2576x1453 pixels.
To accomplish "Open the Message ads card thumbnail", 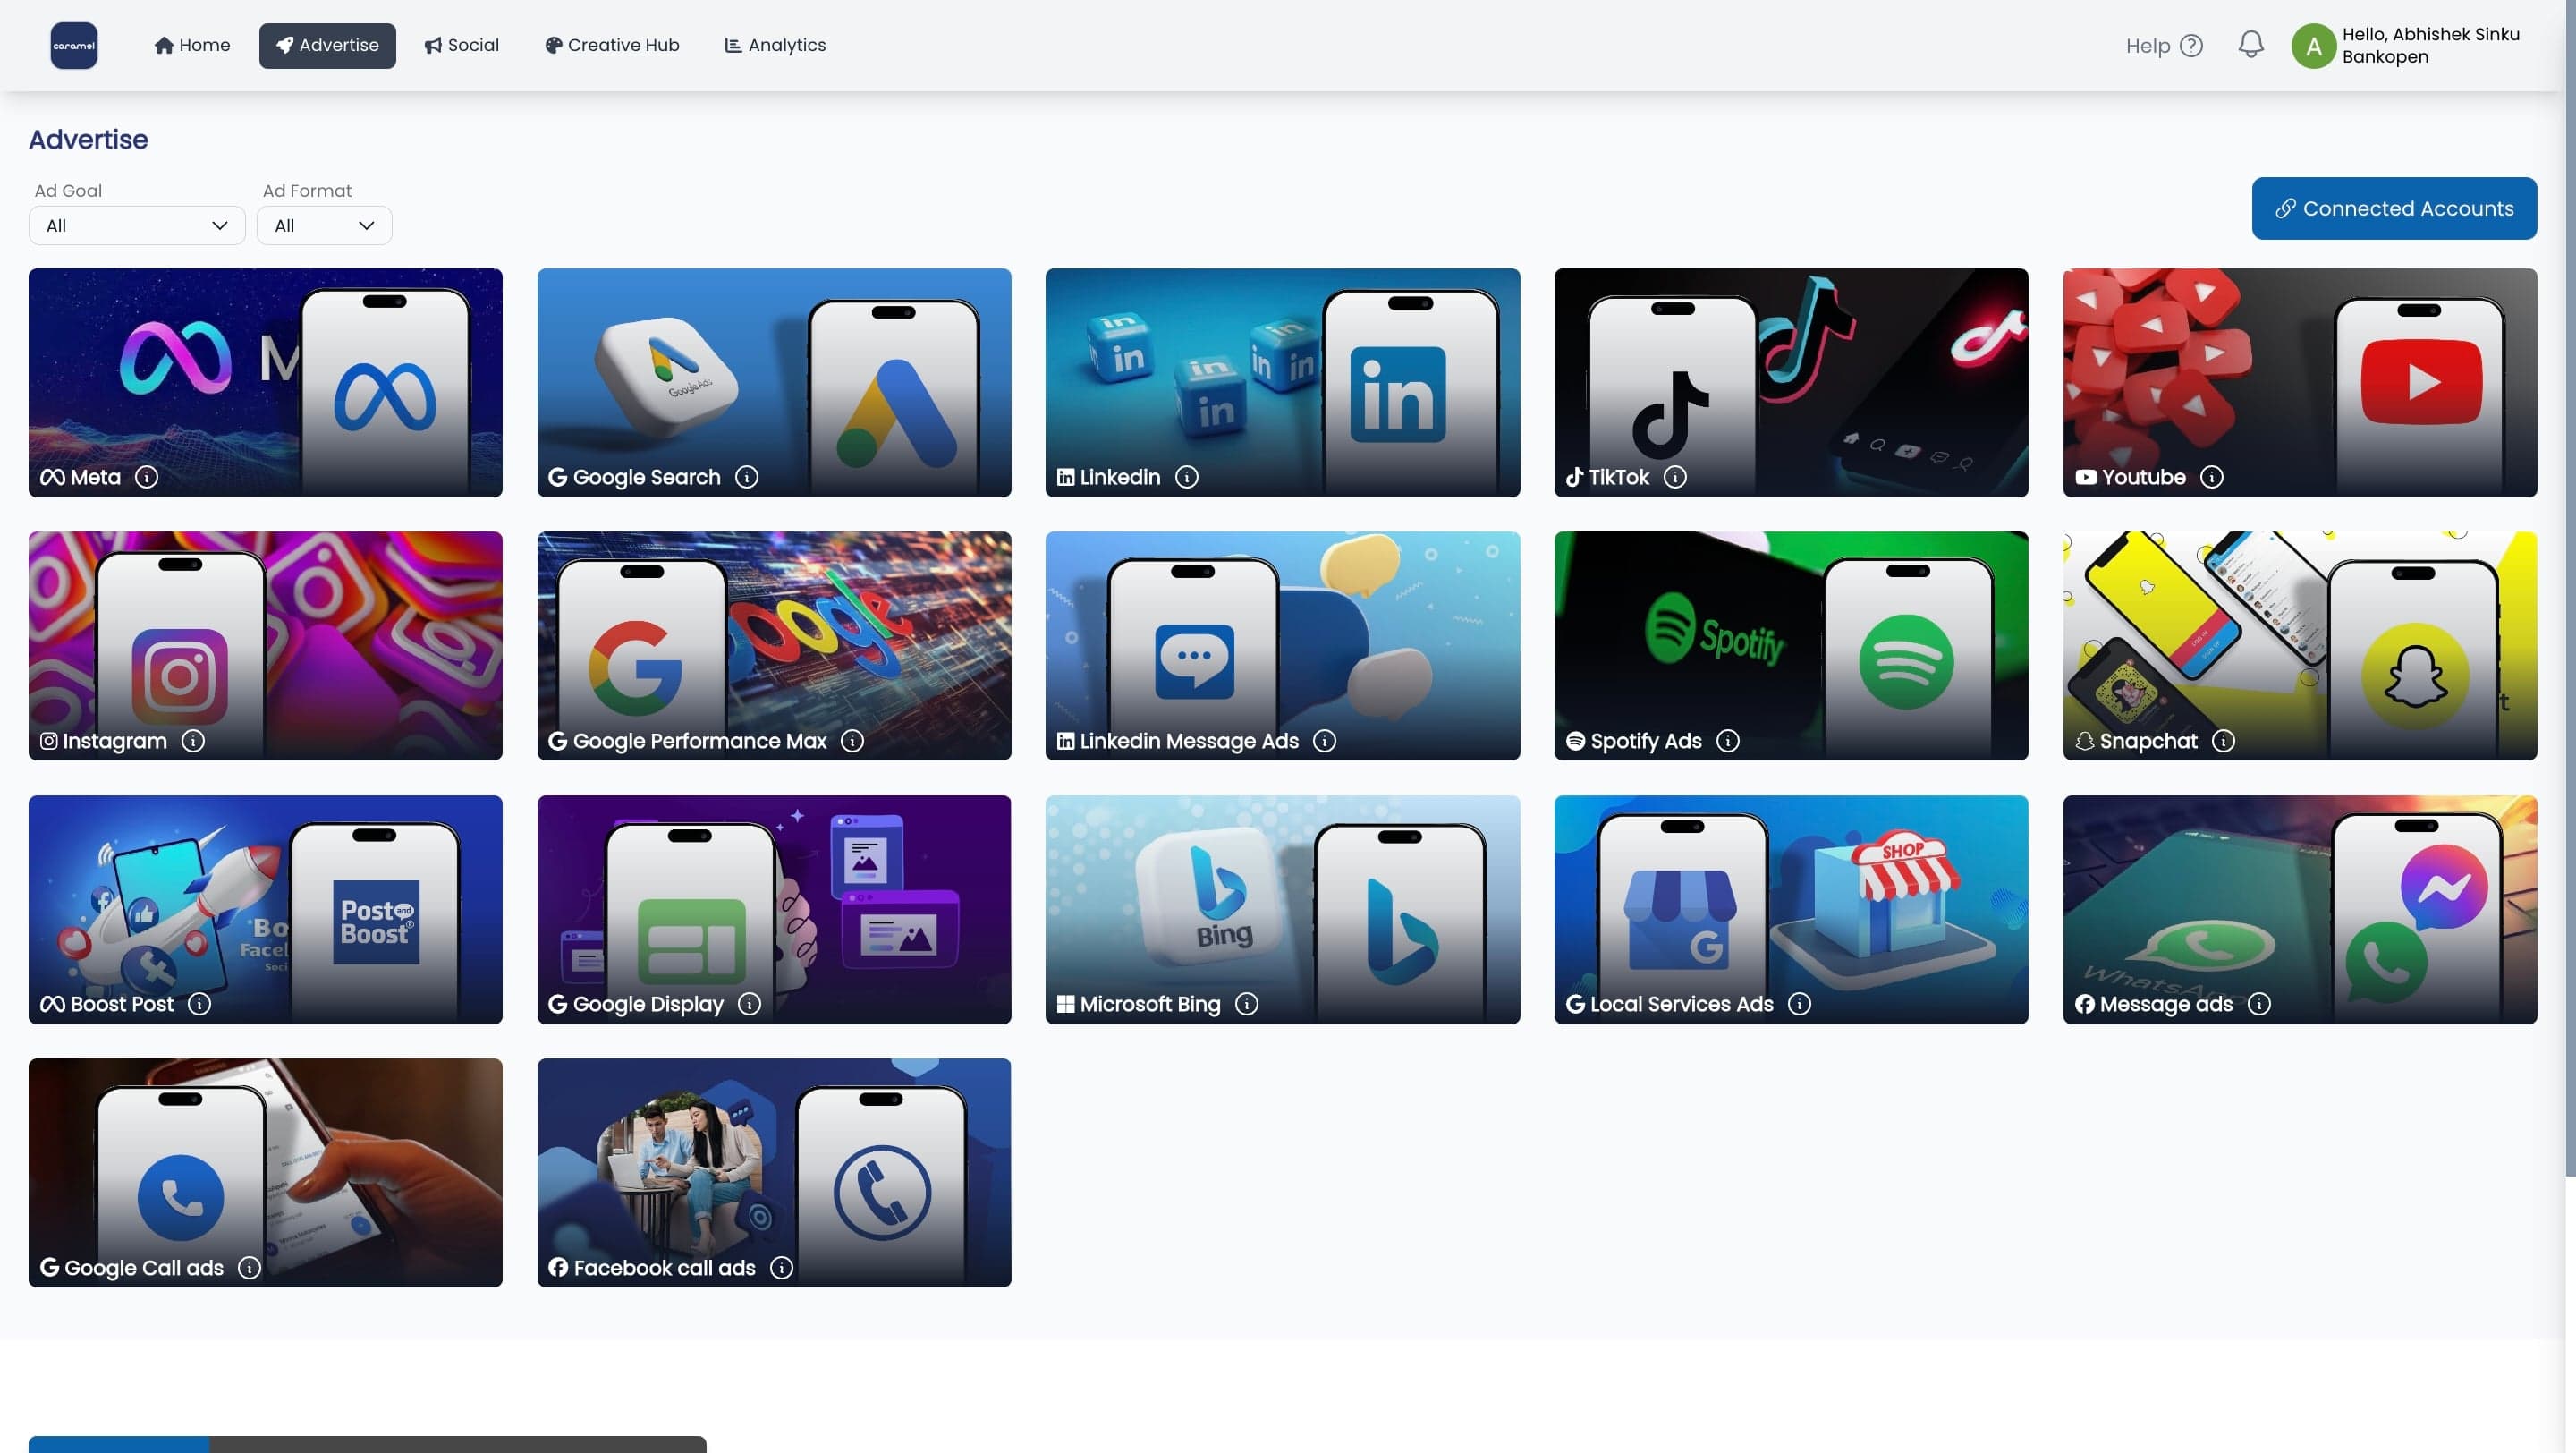I will [x=2299, y=909].
